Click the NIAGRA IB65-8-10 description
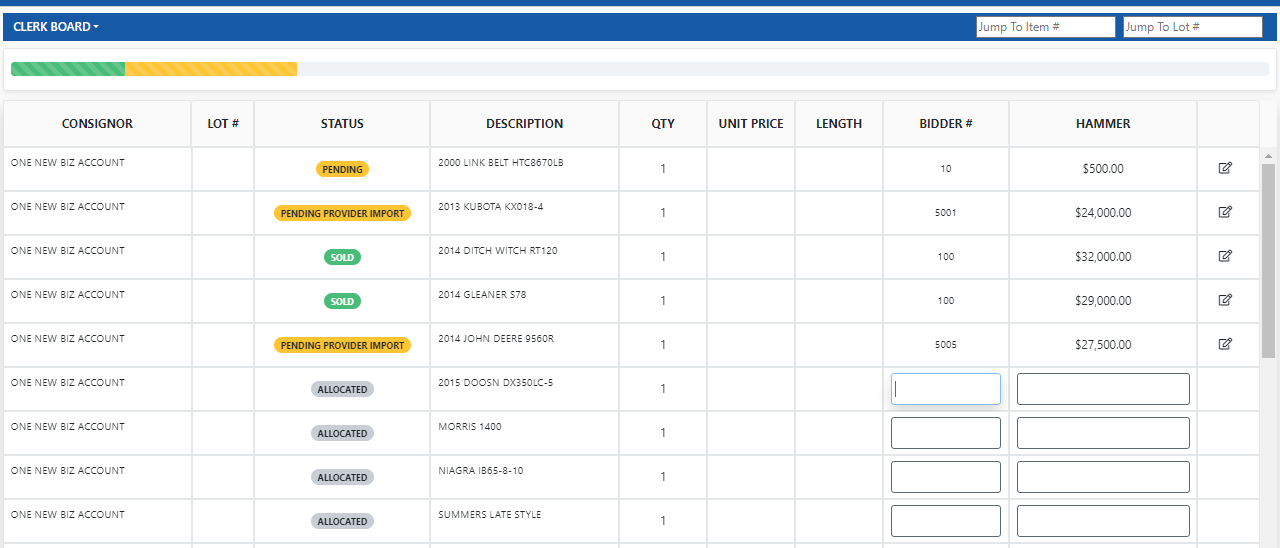The width and height of the screenshot is (1280, 548). 481,470
